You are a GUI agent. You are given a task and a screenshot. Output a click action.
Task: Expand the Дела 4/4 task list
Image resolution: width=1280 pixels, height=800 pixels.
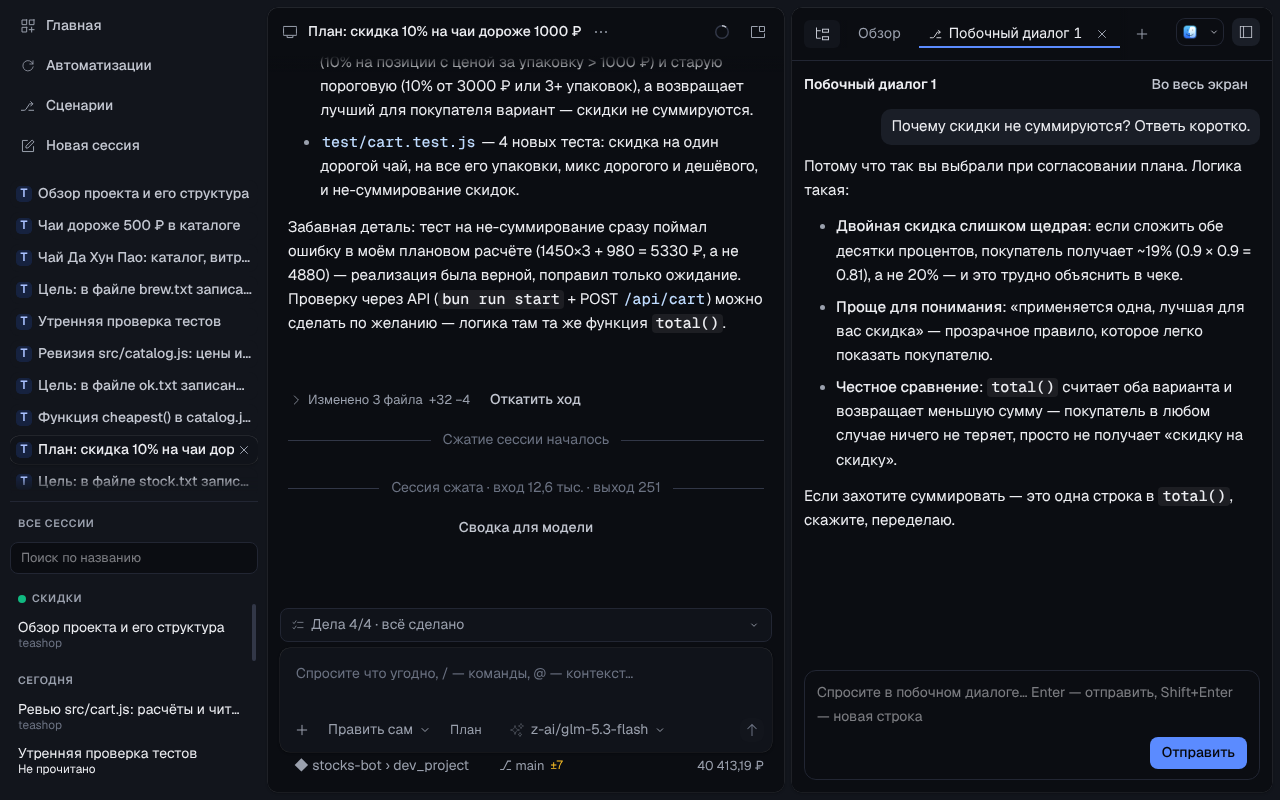click(526, 624)
